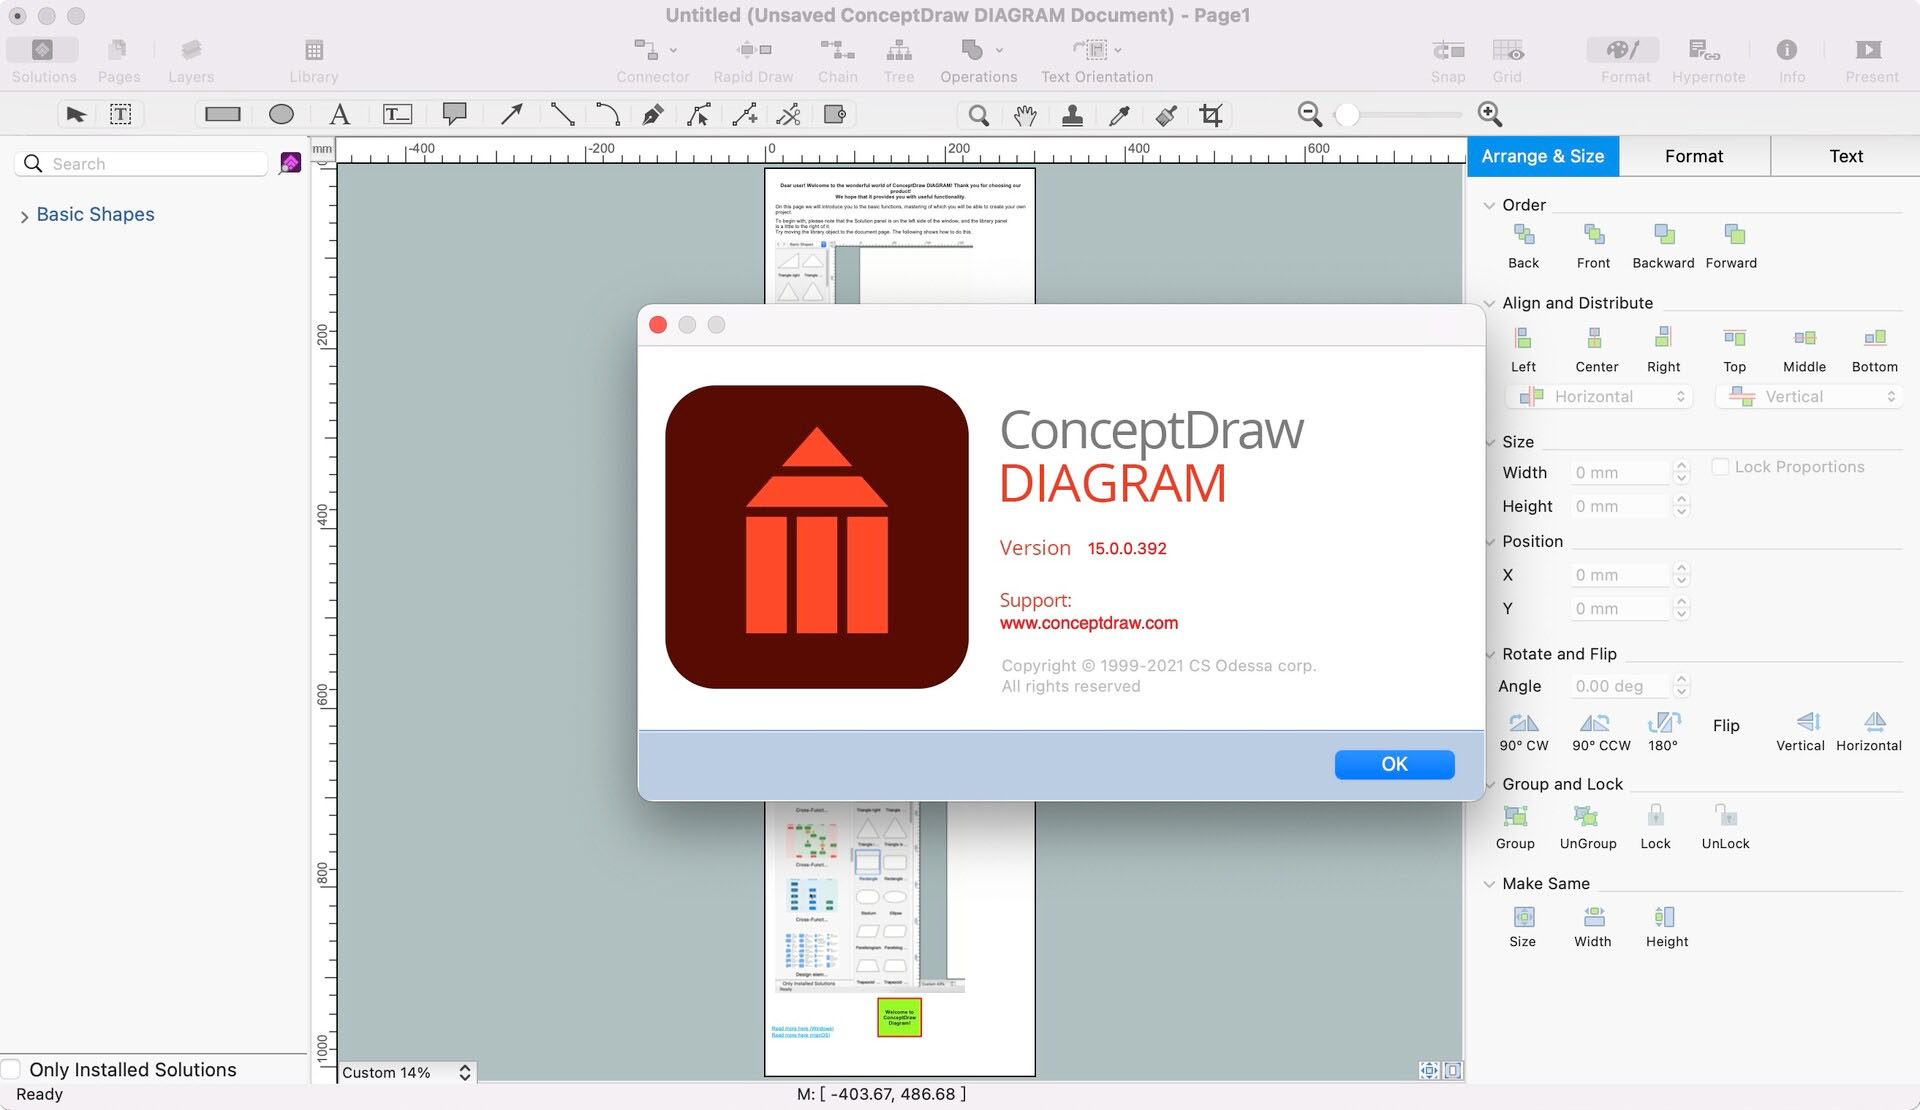Toggle the Grid display
Viewport: 1920px width, 1110px height.
(x=1507, y=60)
